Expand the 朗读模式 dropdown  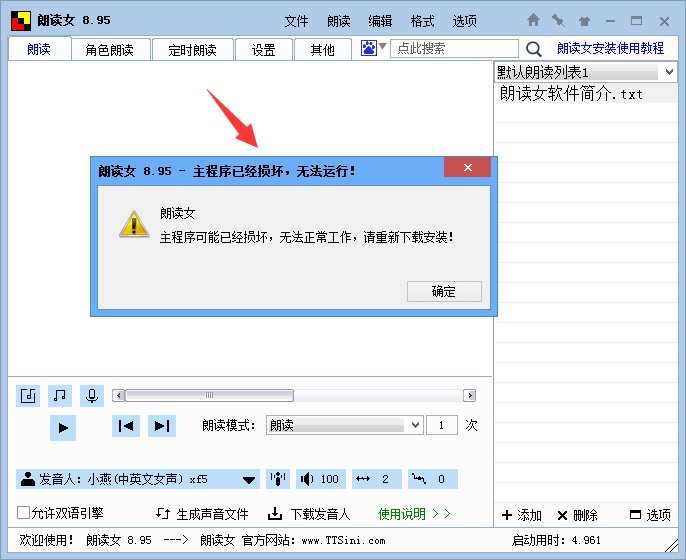tap(345, 425)
